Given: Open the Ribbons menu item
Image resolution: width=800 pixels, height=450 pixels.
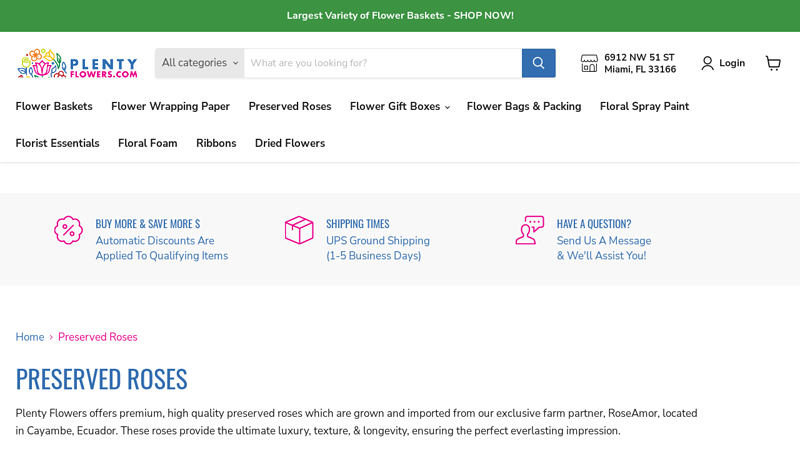Looking at the screenshot, I should click(216, 143).
